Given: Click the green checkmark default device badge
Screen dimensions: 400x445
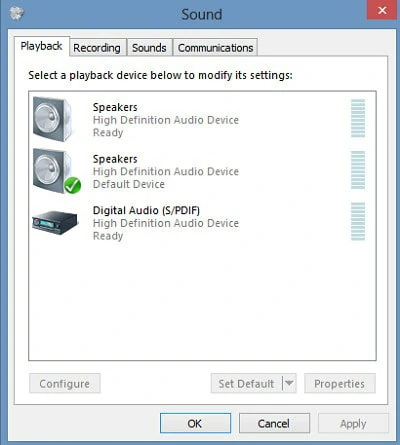Looking at the screenshot, I should (x=73, y=185).
